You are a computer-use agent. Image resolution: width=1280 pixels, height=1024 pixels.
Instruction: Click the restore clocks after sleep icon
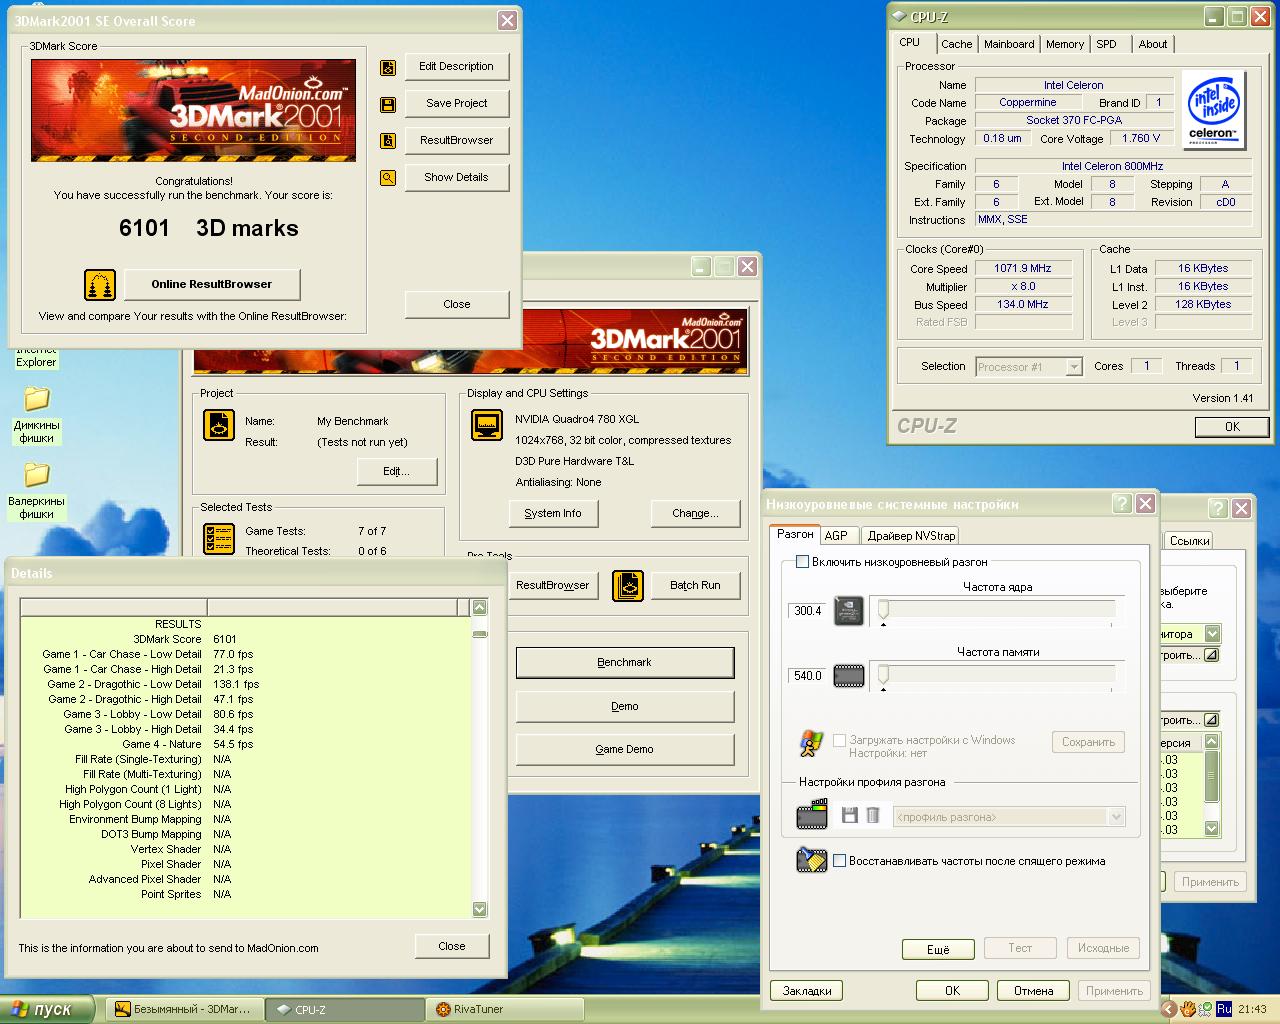coord(811,861)
